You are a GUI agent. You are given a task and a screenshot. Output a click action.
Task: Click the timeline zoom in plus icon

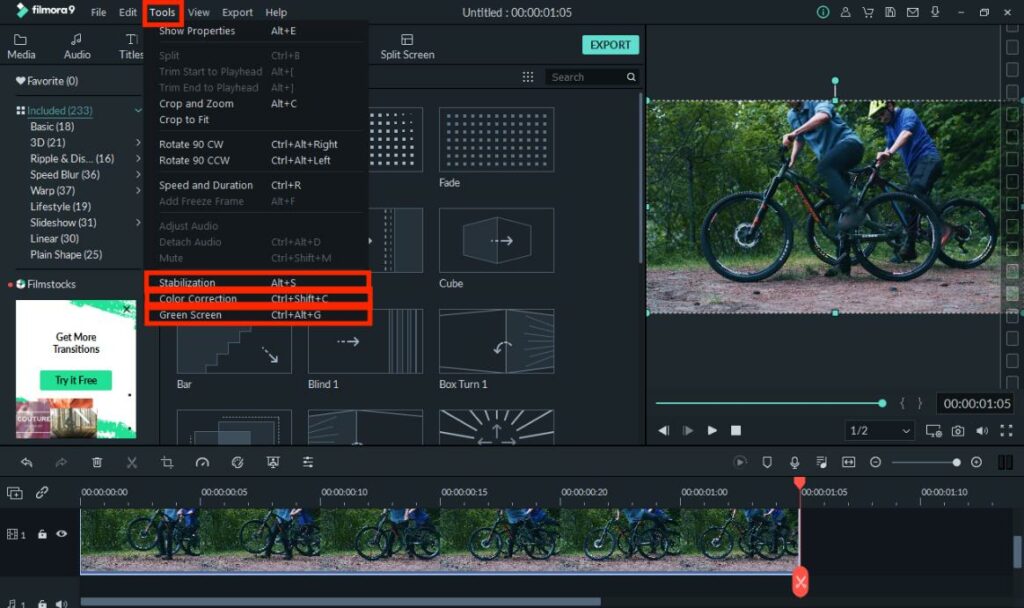click(x=976, y=462)
